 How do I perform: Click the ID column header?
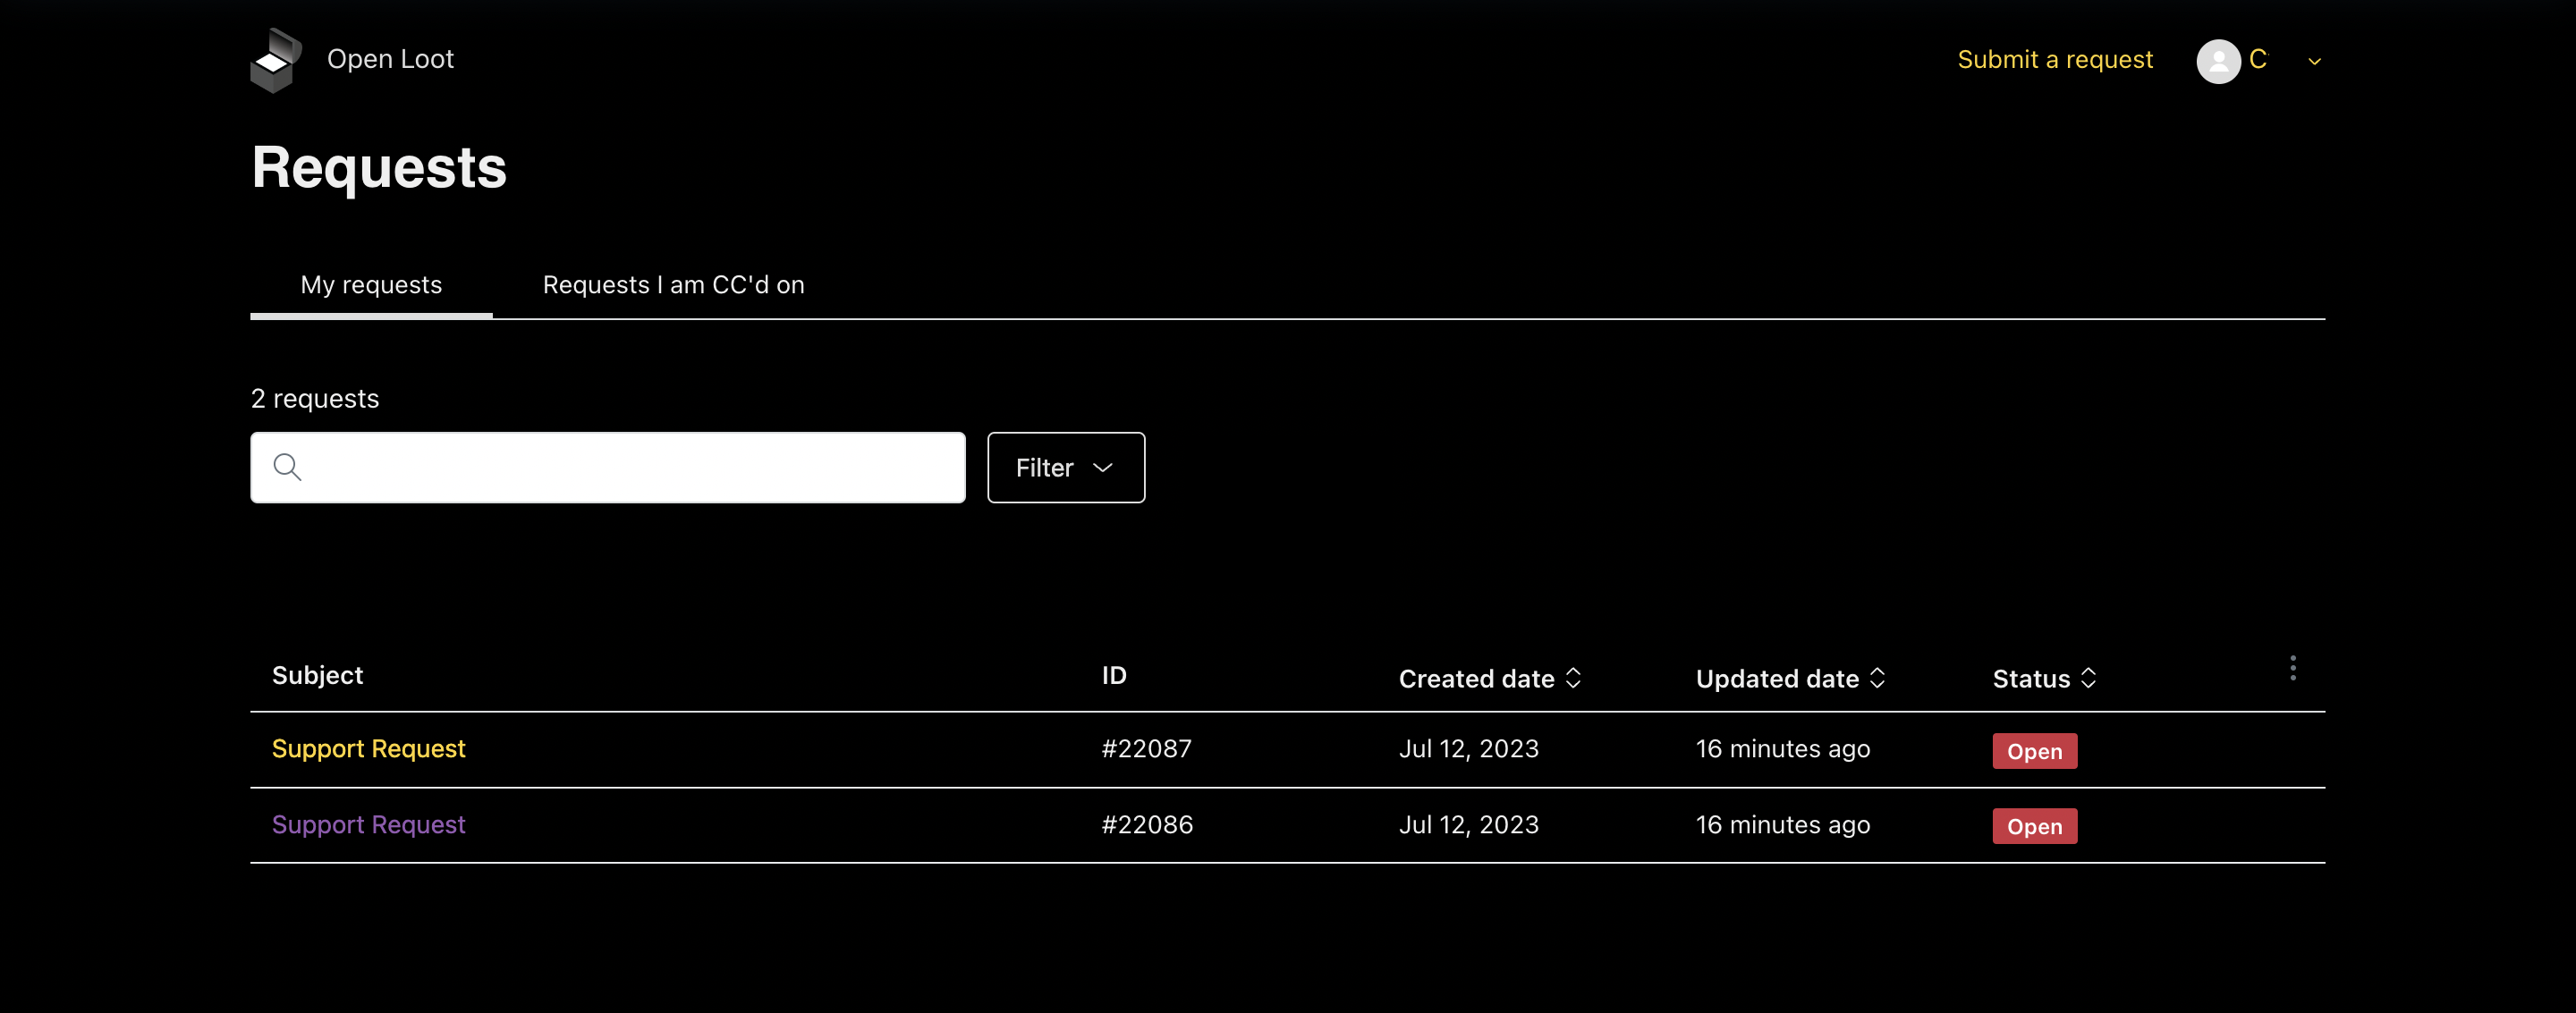tap(1114, 675)
